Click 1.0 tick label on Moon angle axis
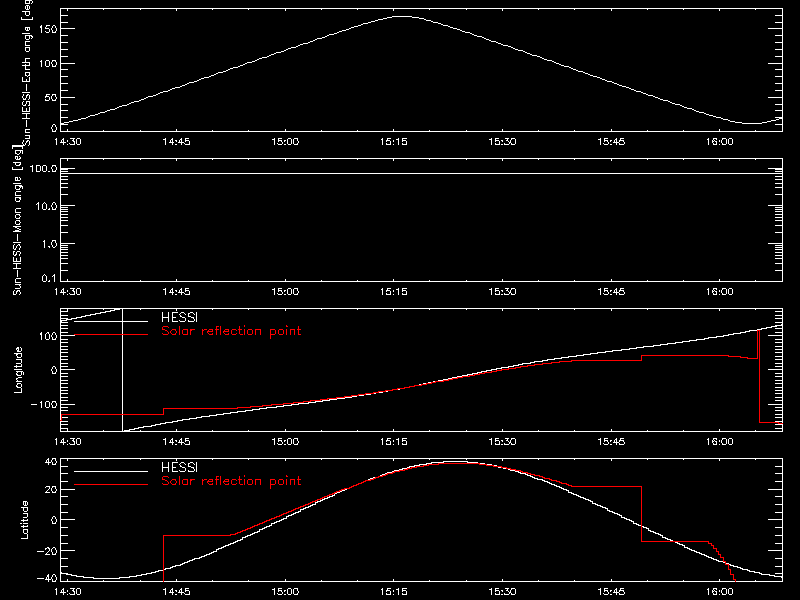800x600 pixels. 49,244
